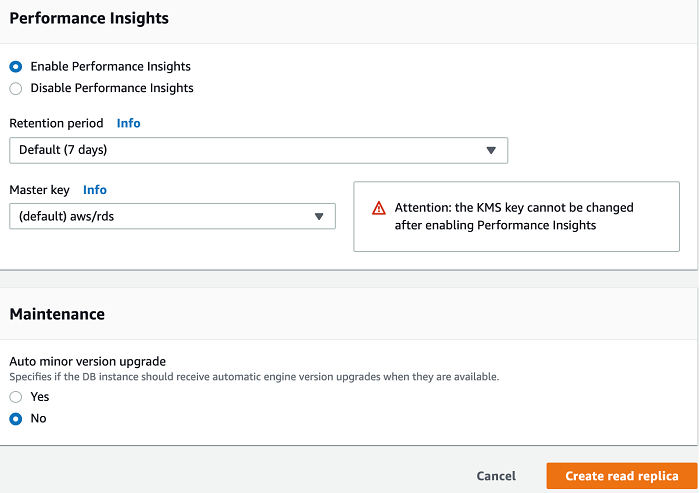700x493 pixels.
Task: Open Info link next to Master key
Action: point(95,189)
